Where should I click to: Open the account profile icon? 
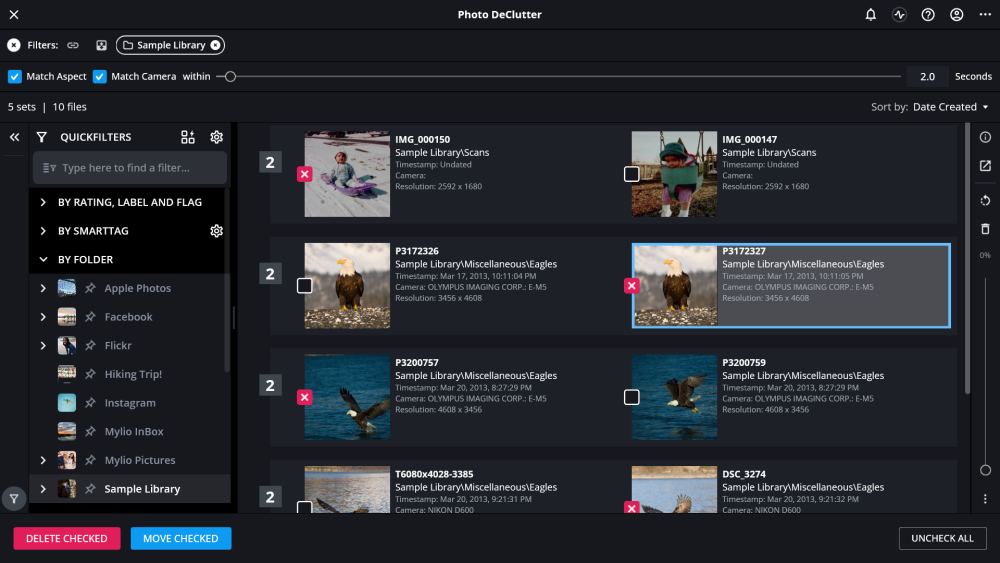pyautogui.click(x=957, y=15)
